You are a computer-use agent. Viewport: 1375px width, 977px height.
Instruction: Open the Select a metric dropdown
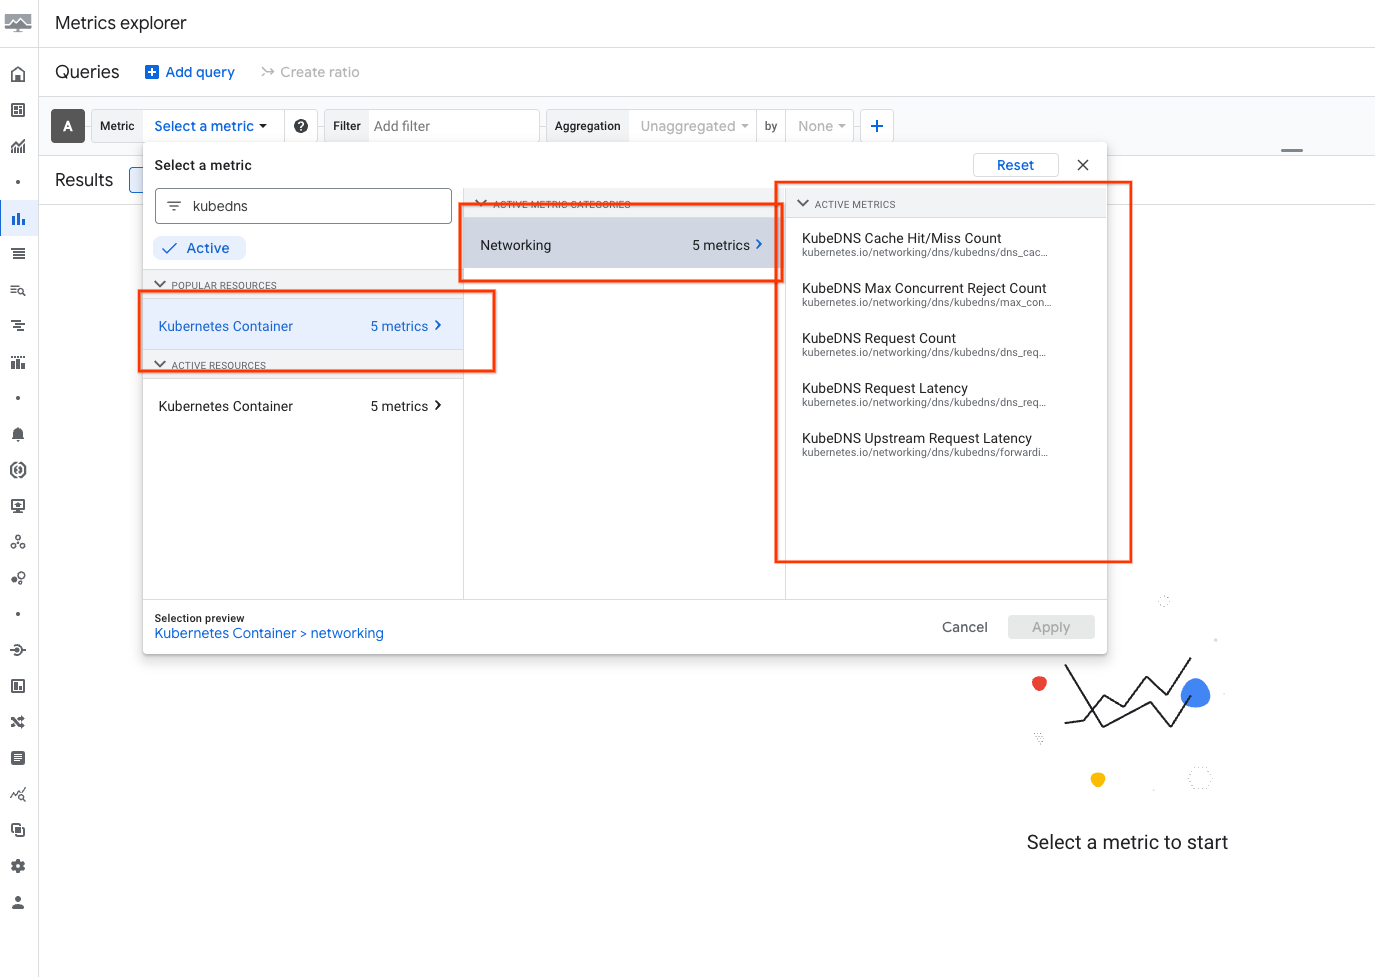211,126
